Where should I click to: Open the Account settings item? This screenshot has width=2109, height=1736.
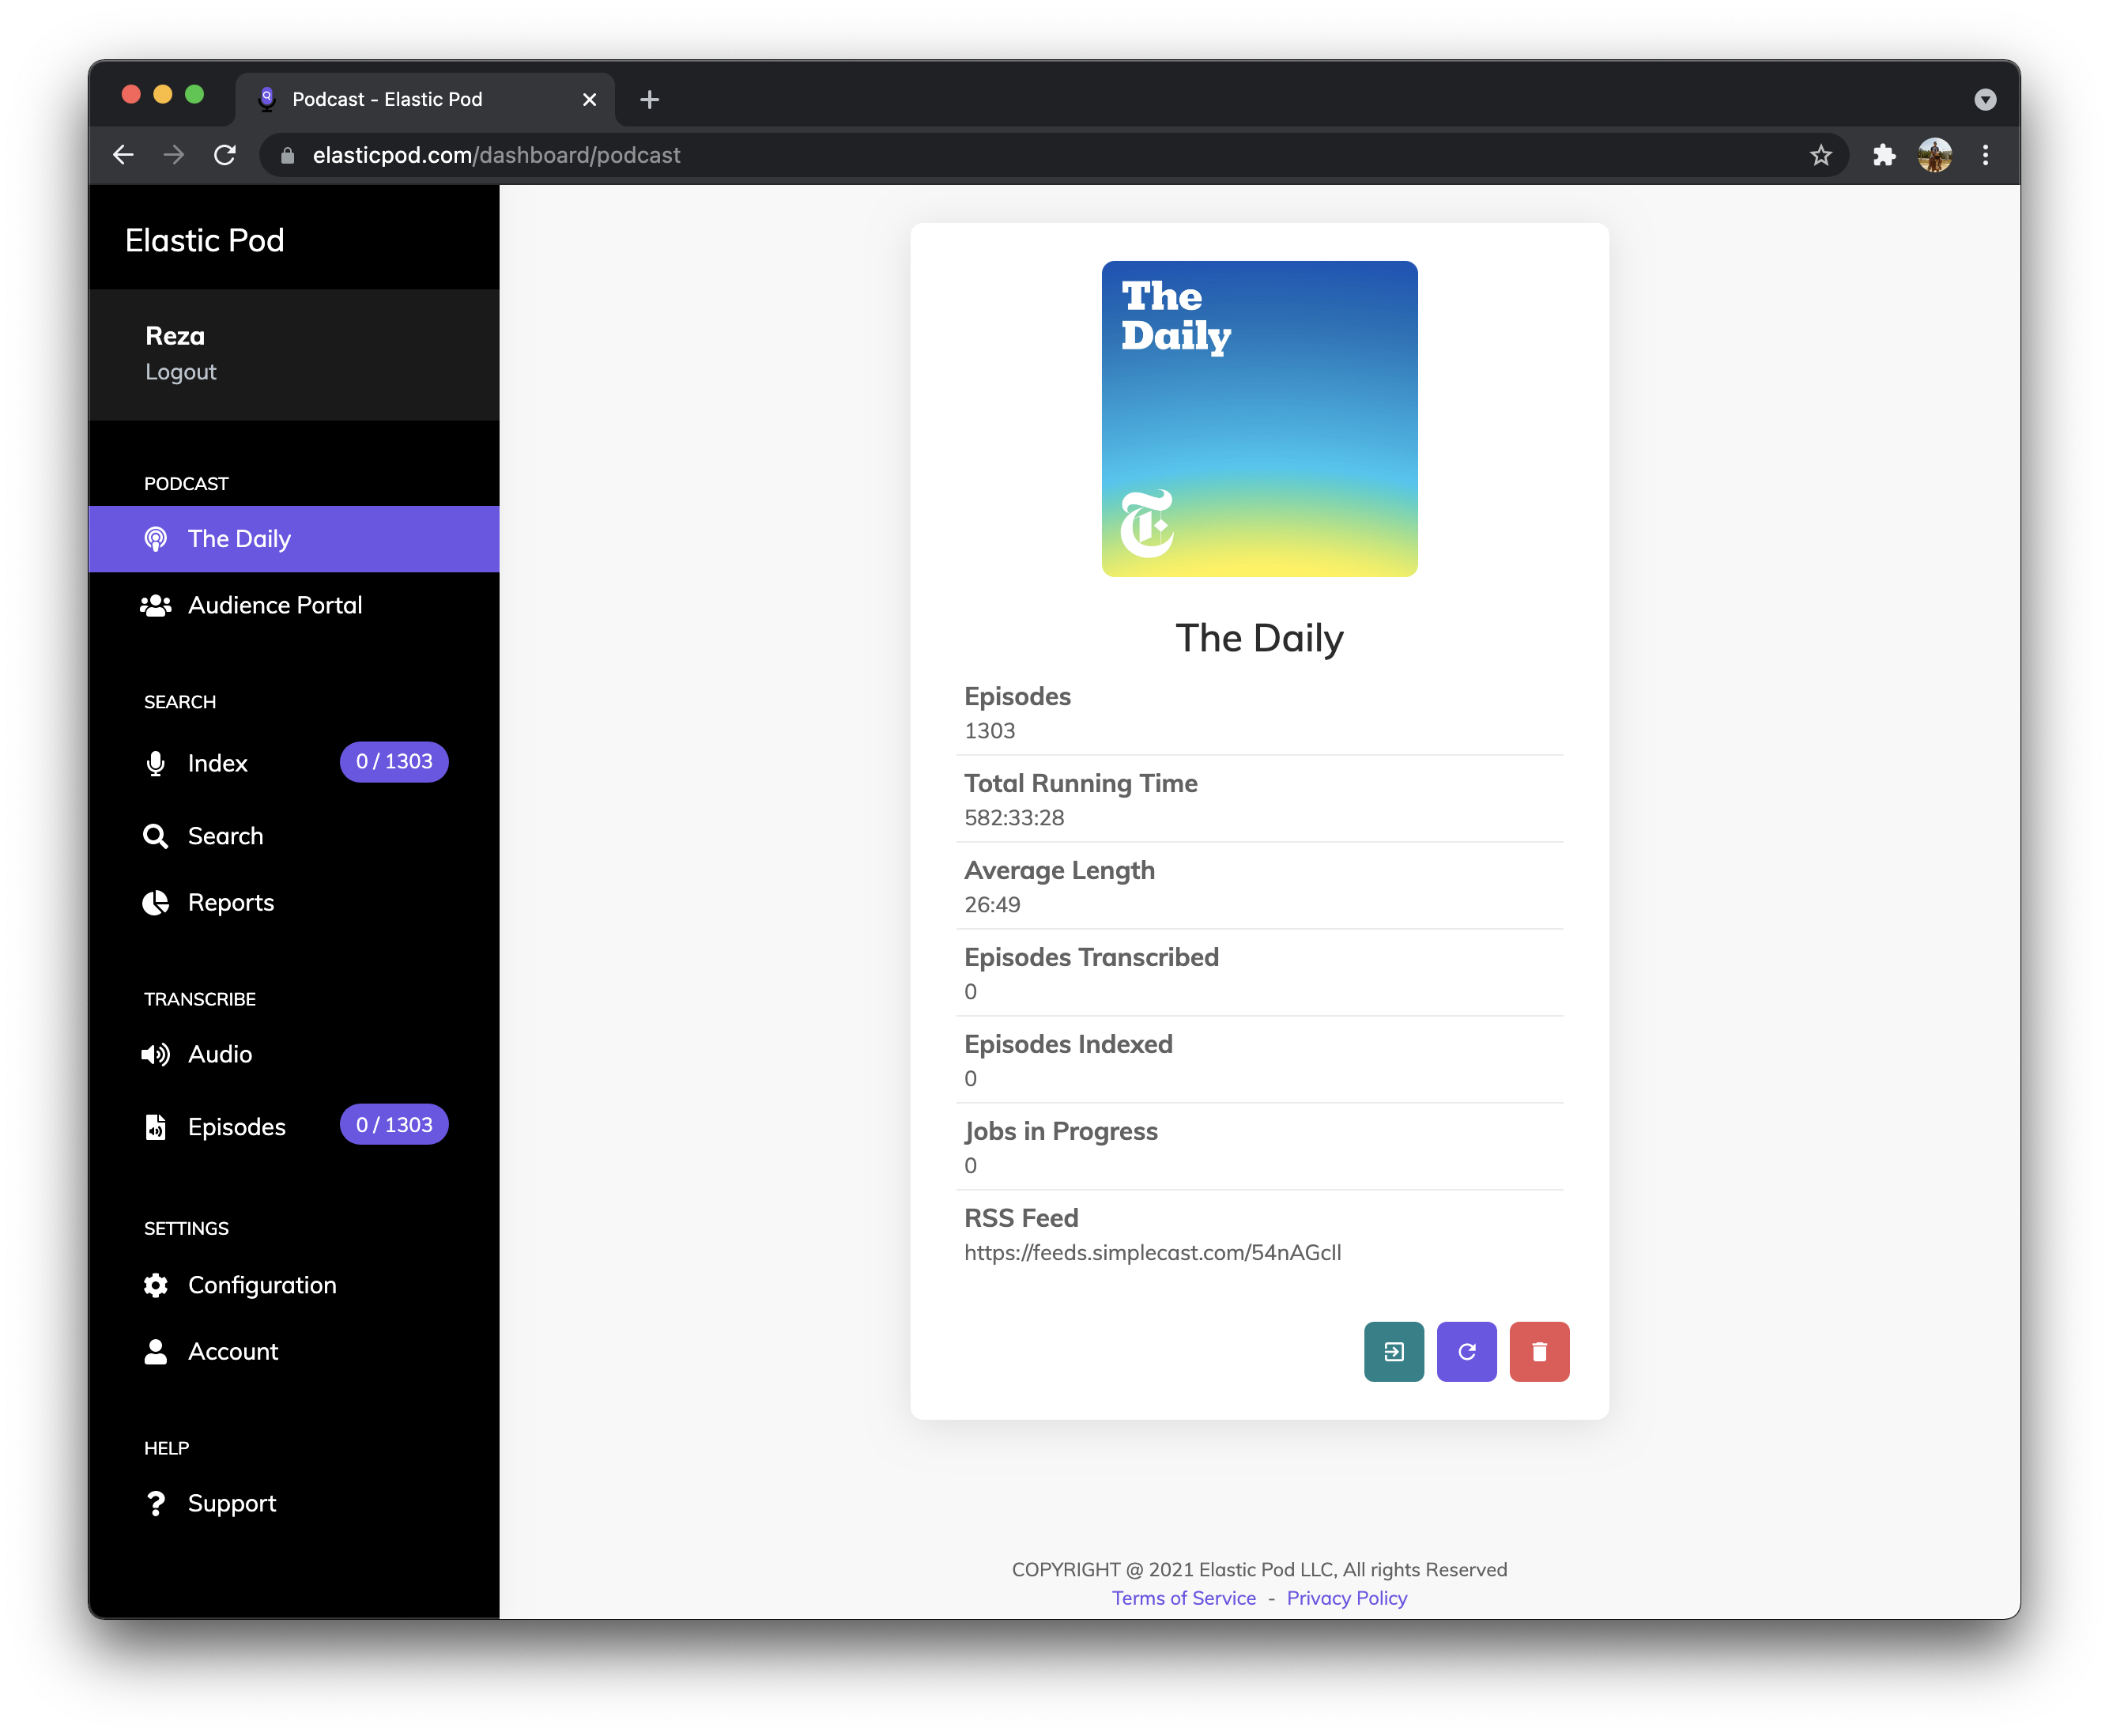[294, 1351]
